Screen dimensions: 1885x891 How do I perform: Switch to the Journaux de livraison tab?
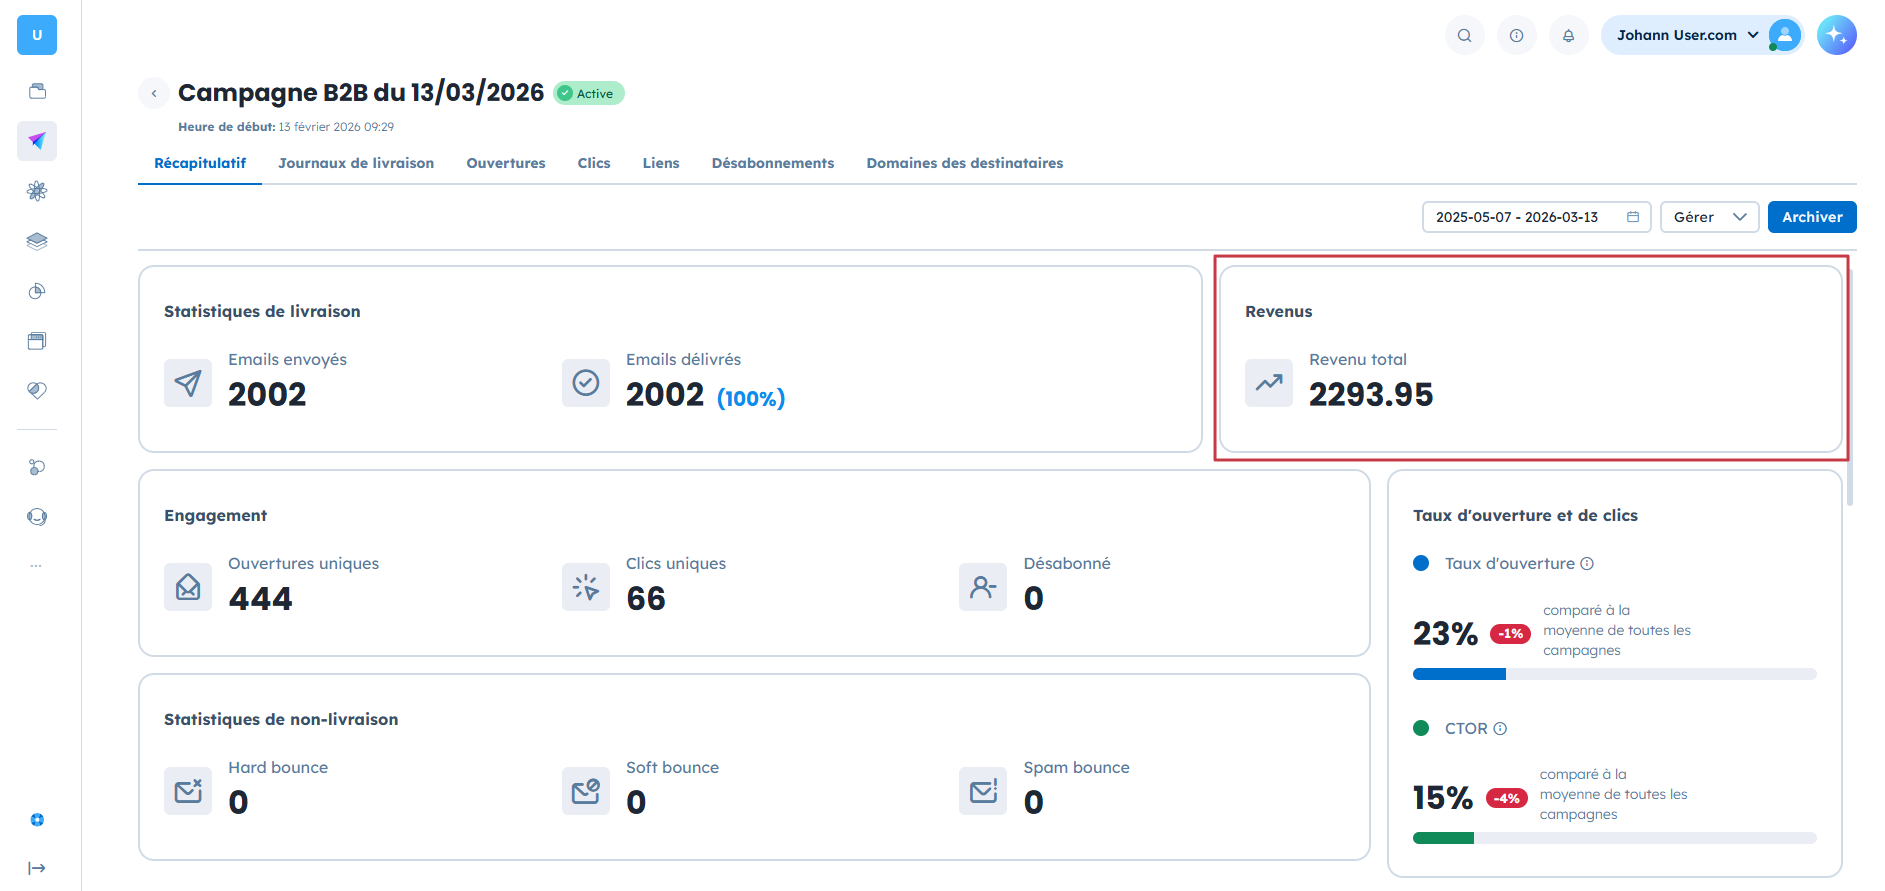(356, 163)
